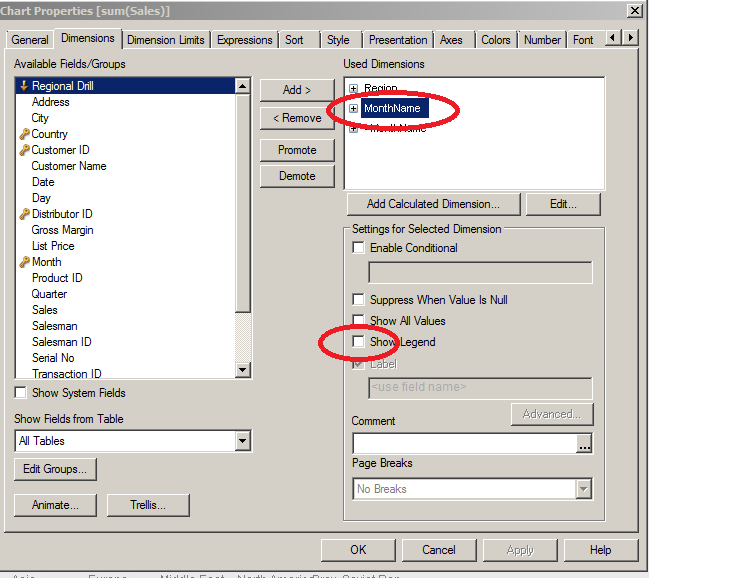Click the drill-down arrow icon of Regional Drill
This screenshot has width=750, height=578.
tap(23, 86)
